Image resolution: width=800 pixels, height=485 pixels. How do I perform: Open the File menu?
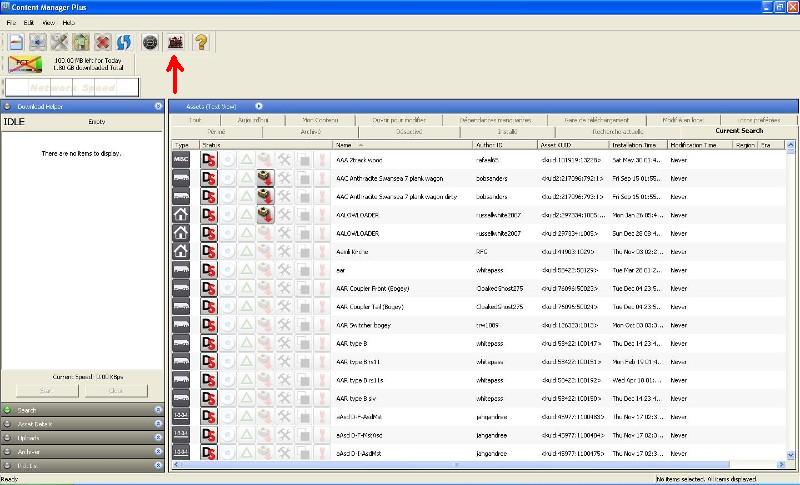(11, 23)
